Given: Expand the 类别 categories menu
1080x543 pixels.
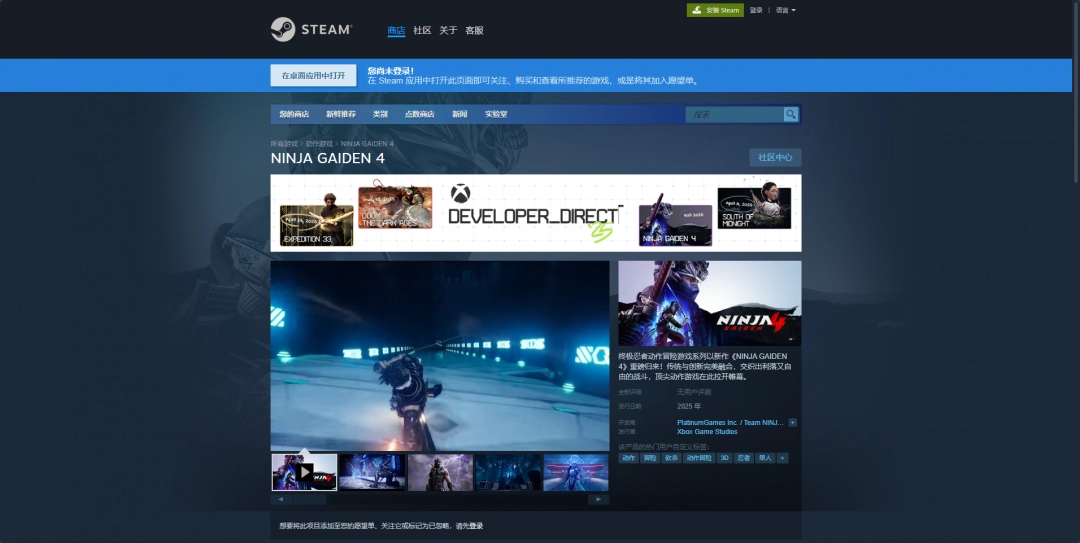Looking at the screenshot, I should coord(380,114).
